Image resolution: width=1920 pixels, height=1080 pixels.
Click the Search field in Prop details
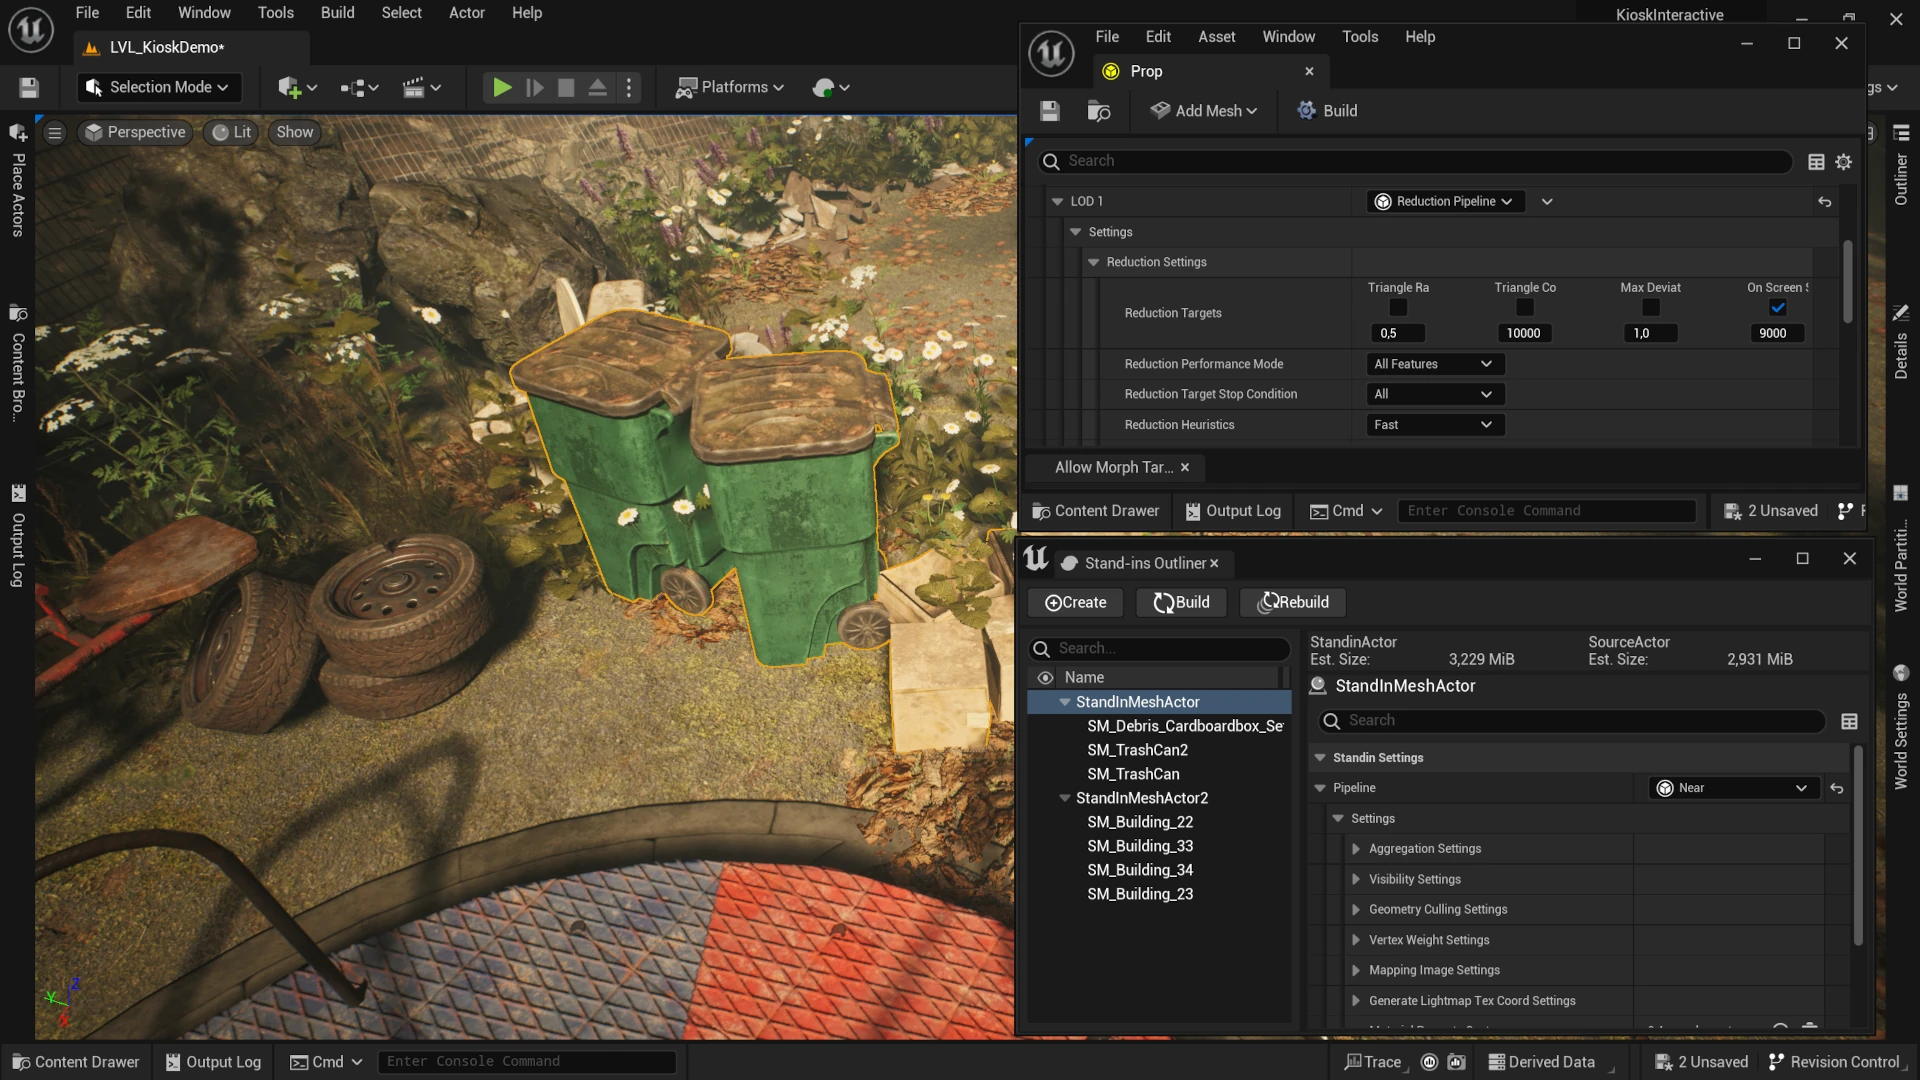[x=1414, y=162]
